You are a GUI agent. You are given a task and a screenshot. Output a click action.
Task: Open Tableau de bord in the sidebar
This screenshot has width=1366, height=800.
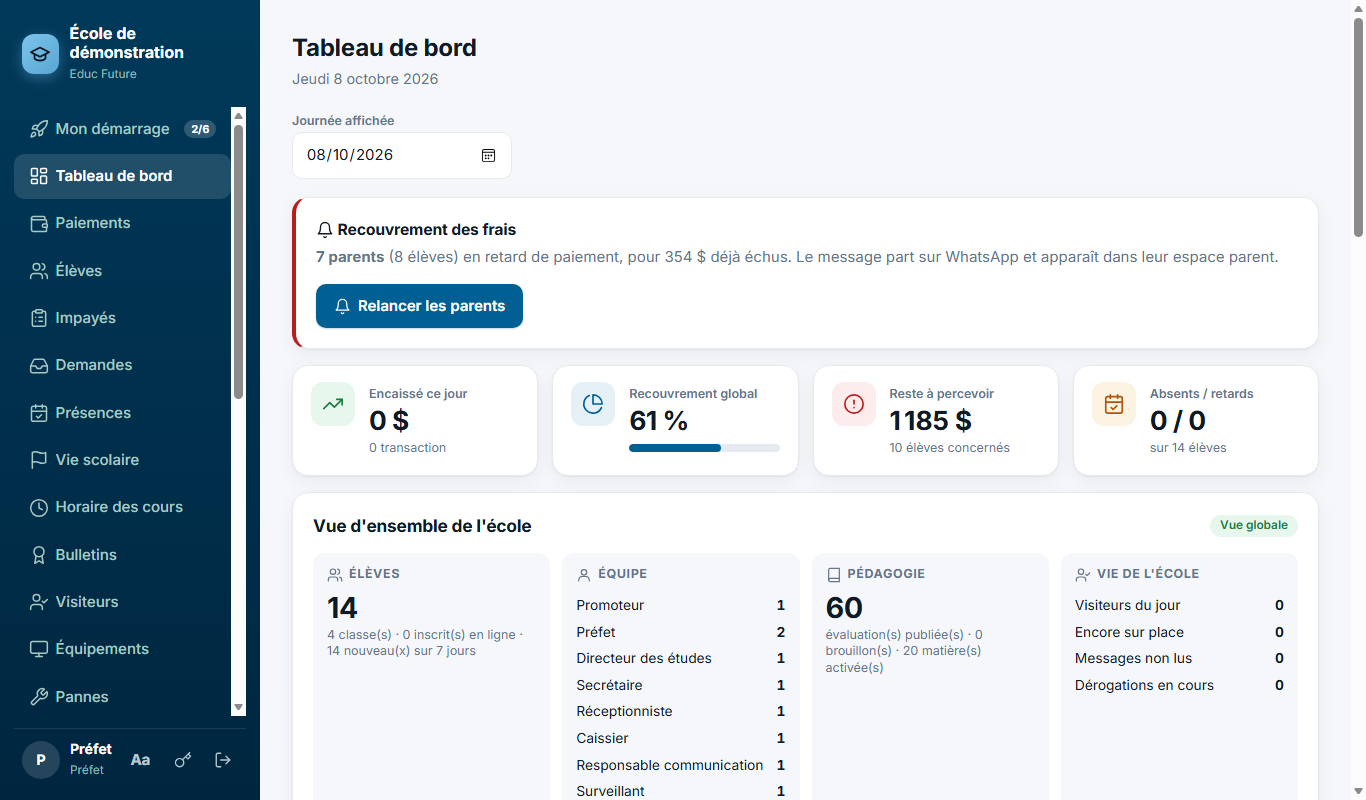[x=122, y=176]
